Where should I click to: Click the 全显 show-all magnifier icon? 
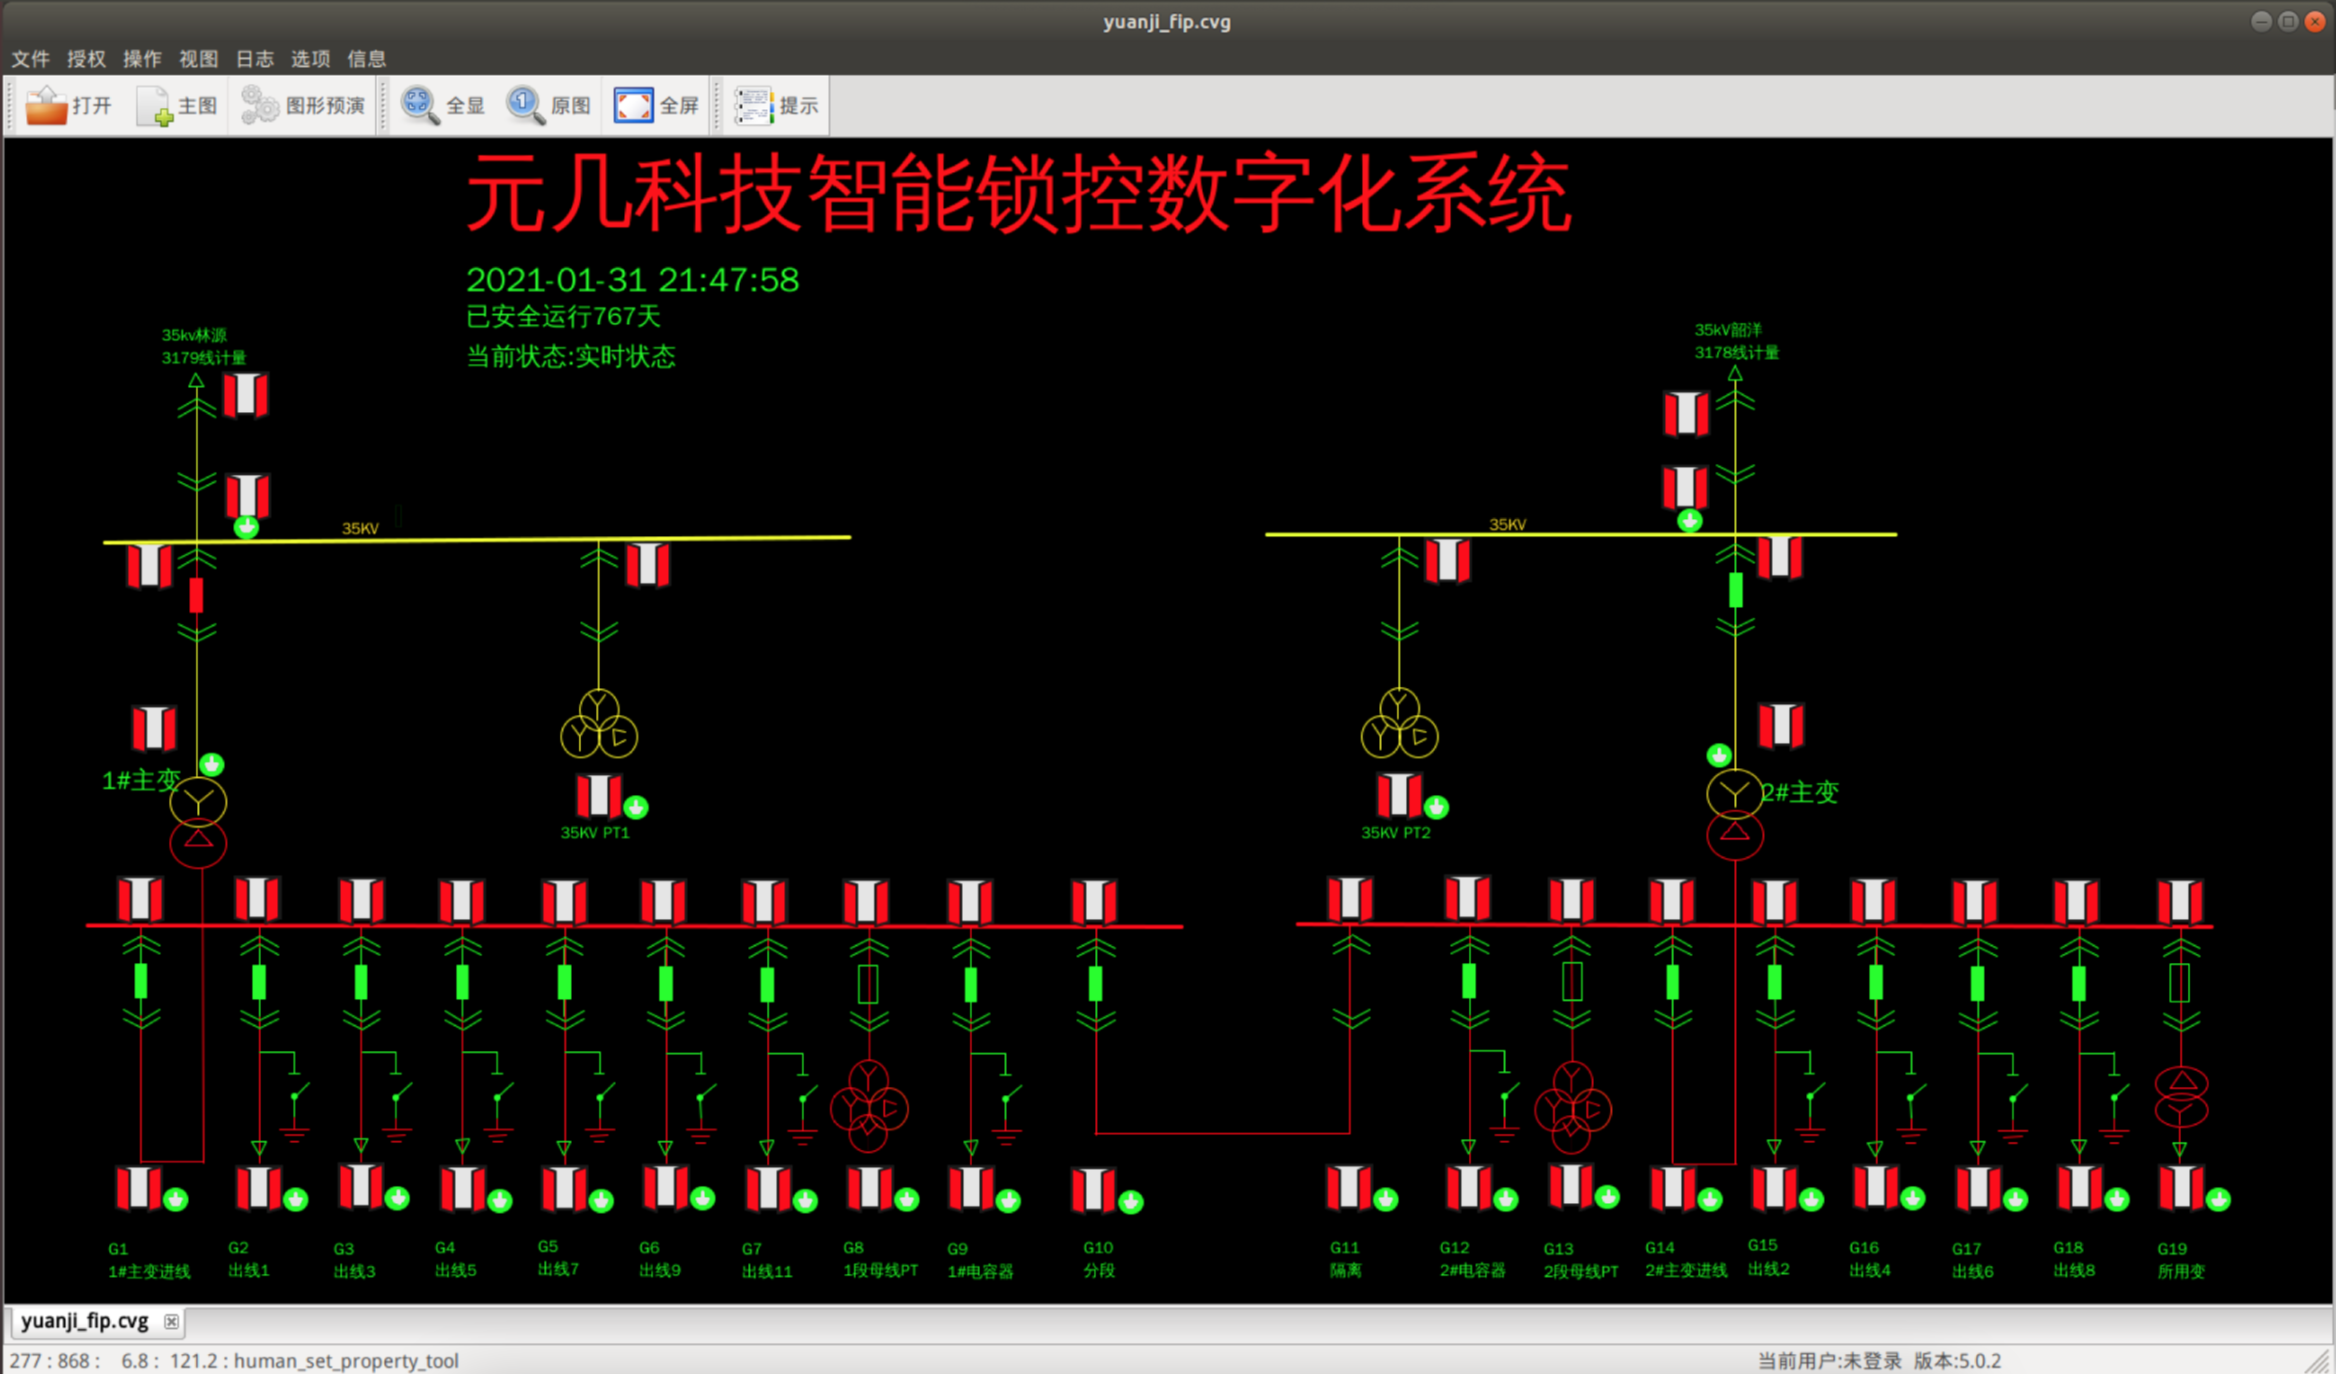(420, 105)
